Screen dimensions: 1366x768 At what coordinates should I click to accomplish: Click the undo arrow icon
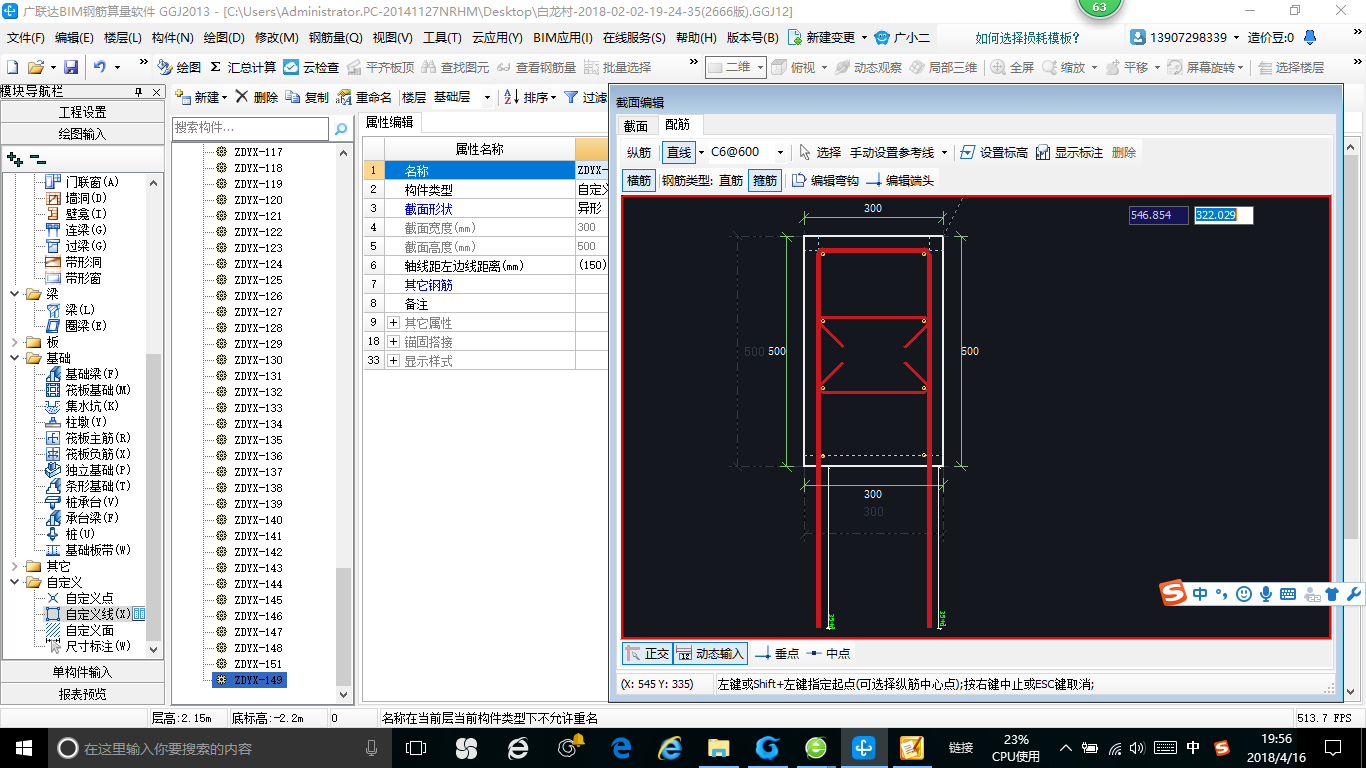coord(100,67)
